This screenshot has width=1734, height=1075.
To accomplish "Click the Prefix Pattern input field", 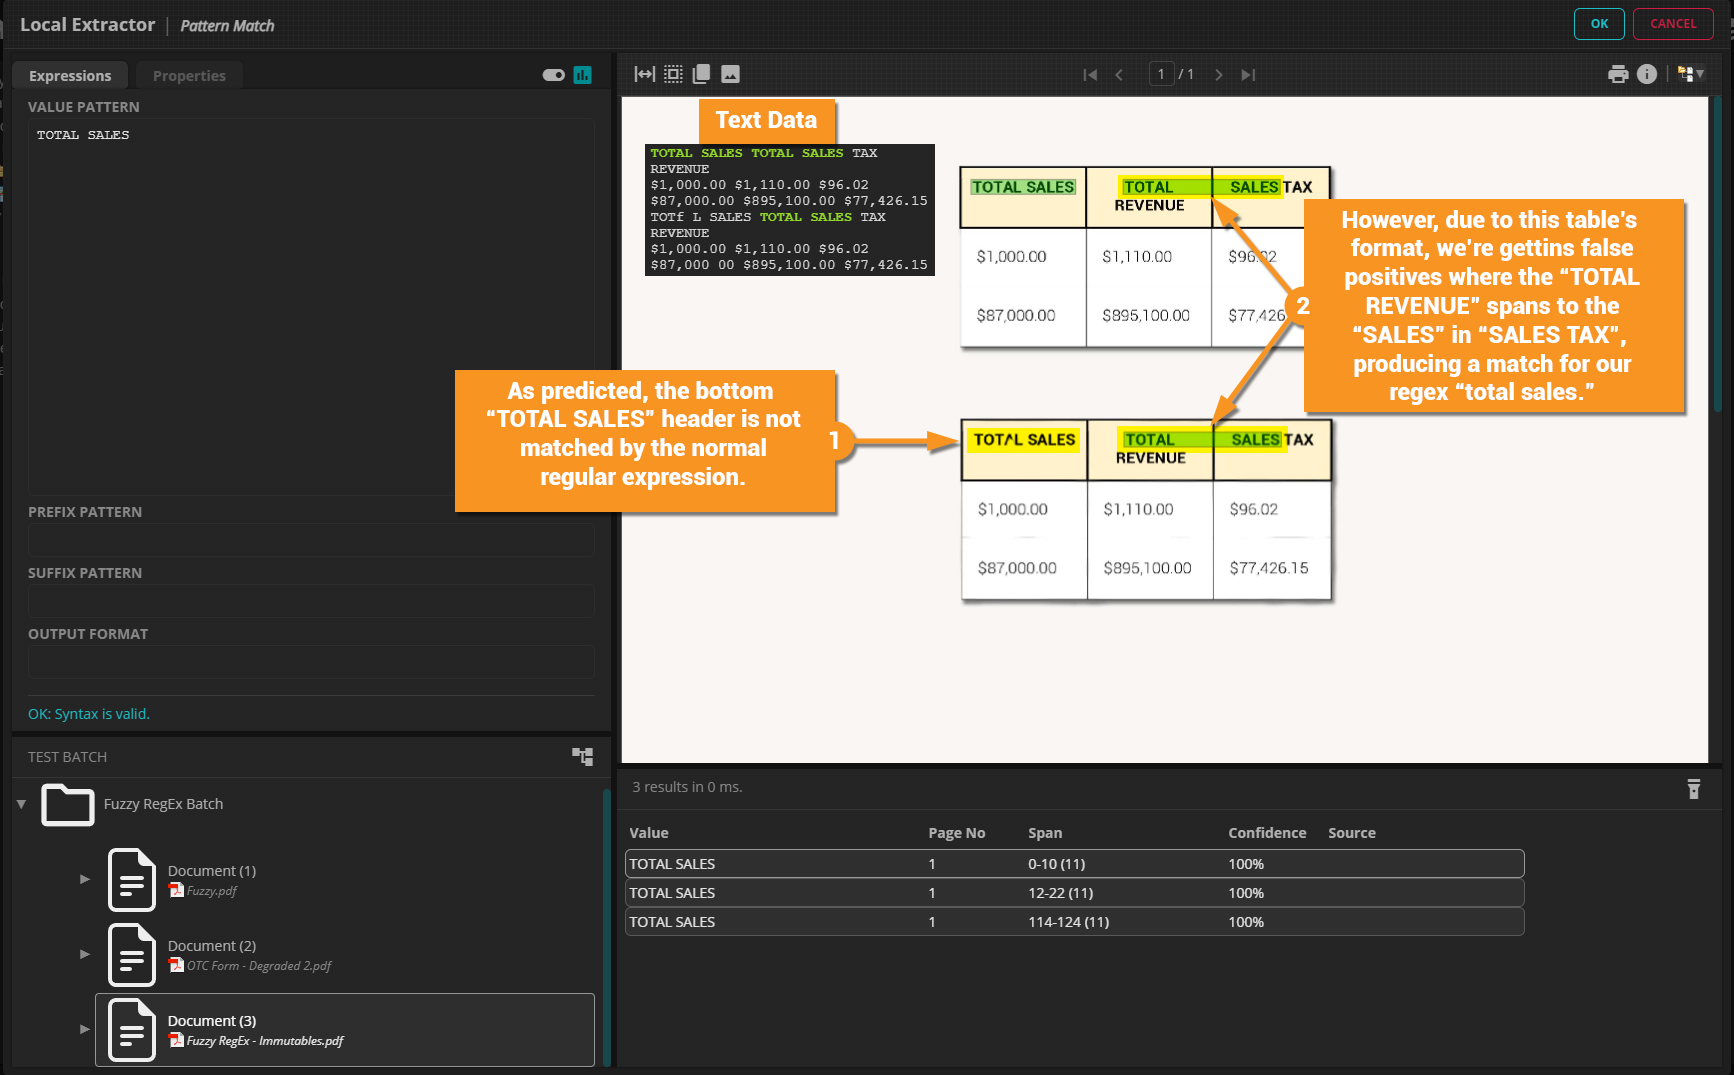I will pos(311,540).
